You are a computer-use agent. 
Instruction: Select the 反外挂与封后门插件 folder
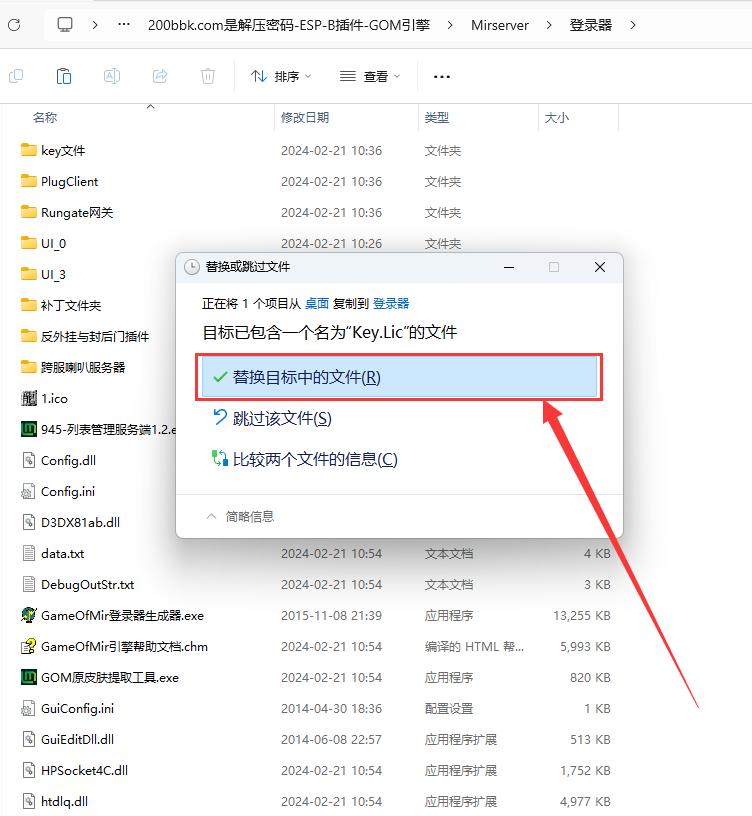(85, 336)
